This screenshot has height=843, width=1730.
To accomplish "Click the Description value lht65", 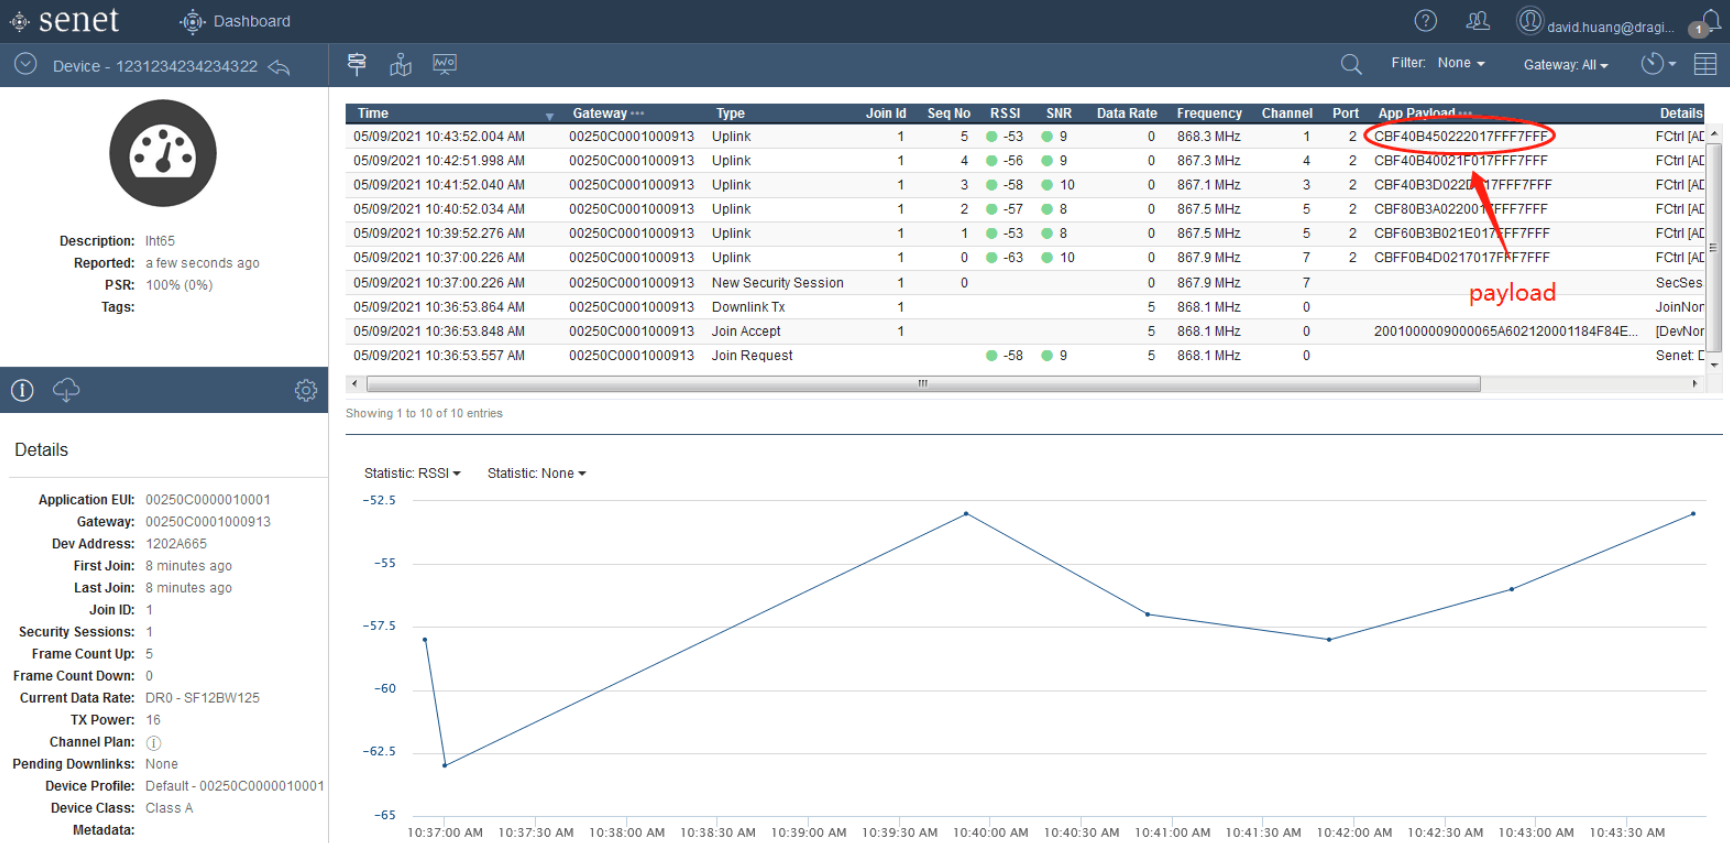I will [160, 241].
